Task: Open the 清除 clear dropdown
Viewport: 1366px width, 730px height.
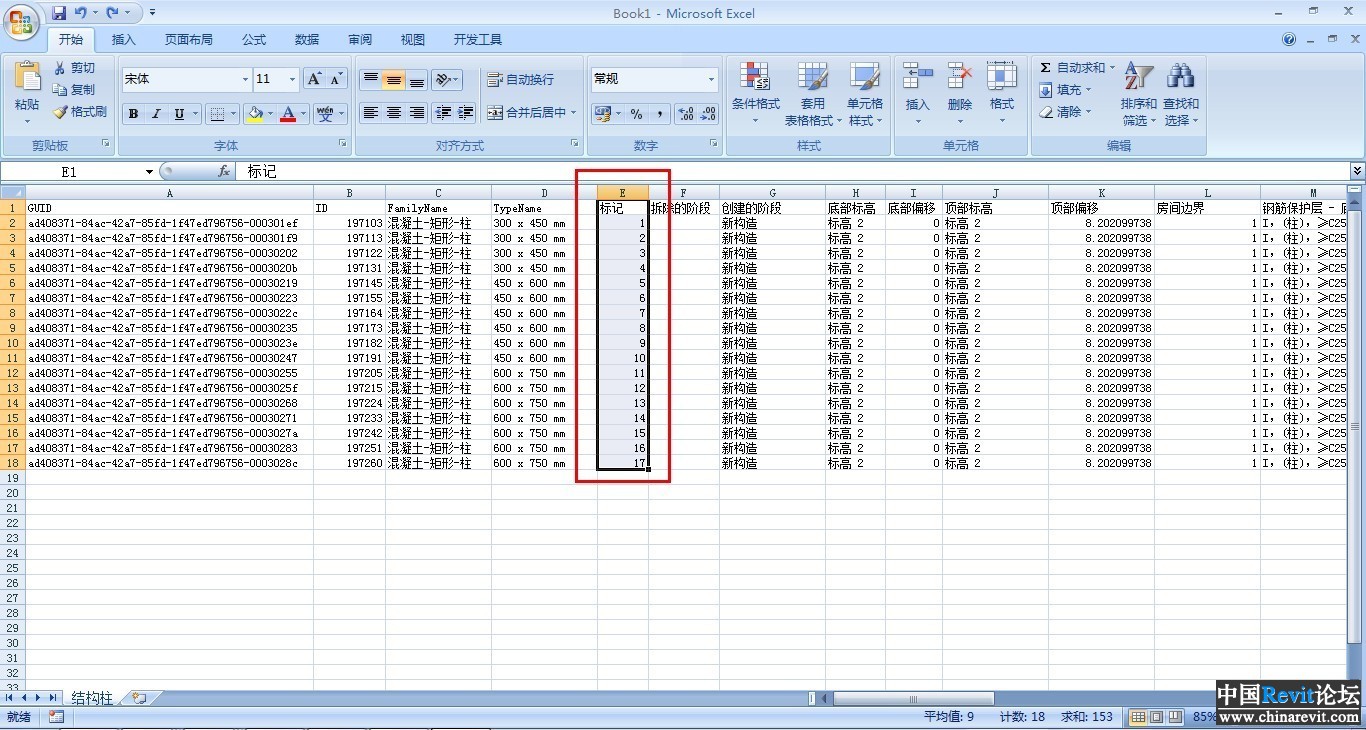Action: (x=1065, y=112)
